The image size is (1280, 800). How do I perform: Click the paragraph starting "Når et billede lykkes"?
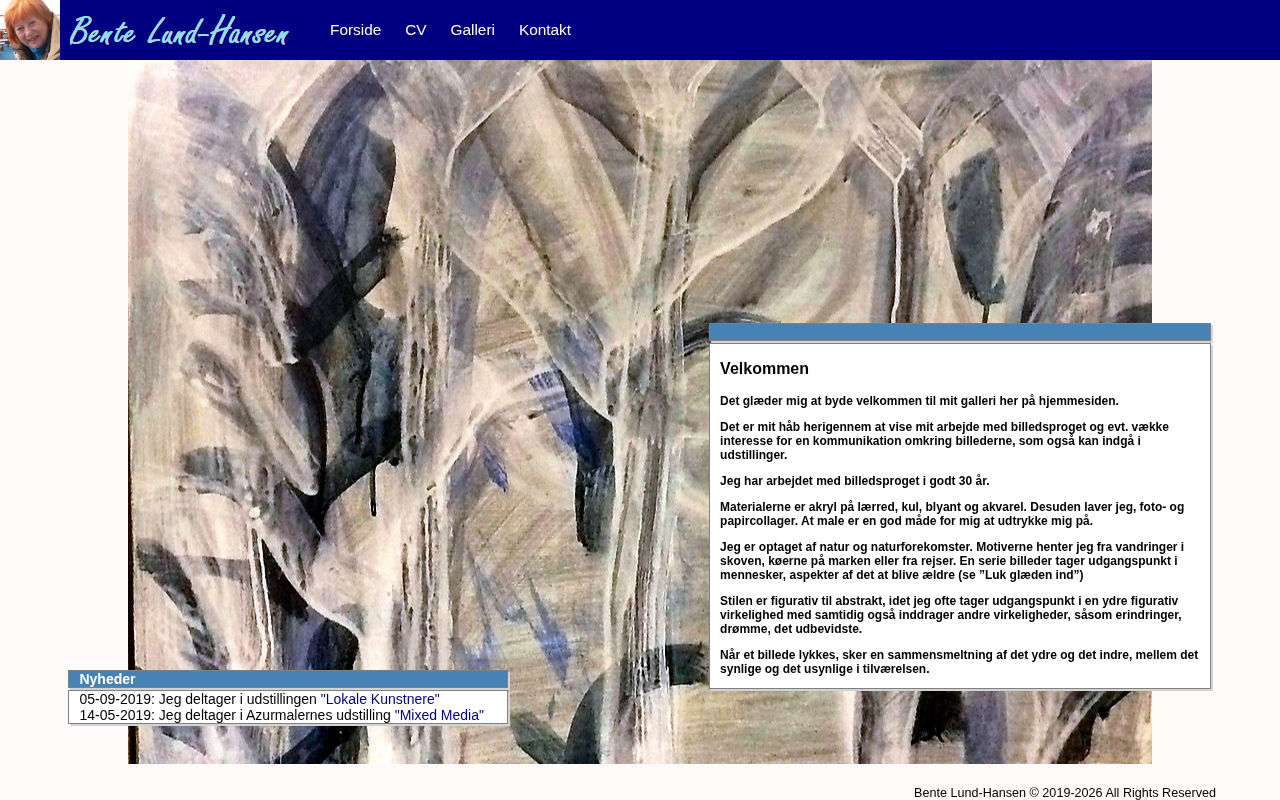pos(959,662)
